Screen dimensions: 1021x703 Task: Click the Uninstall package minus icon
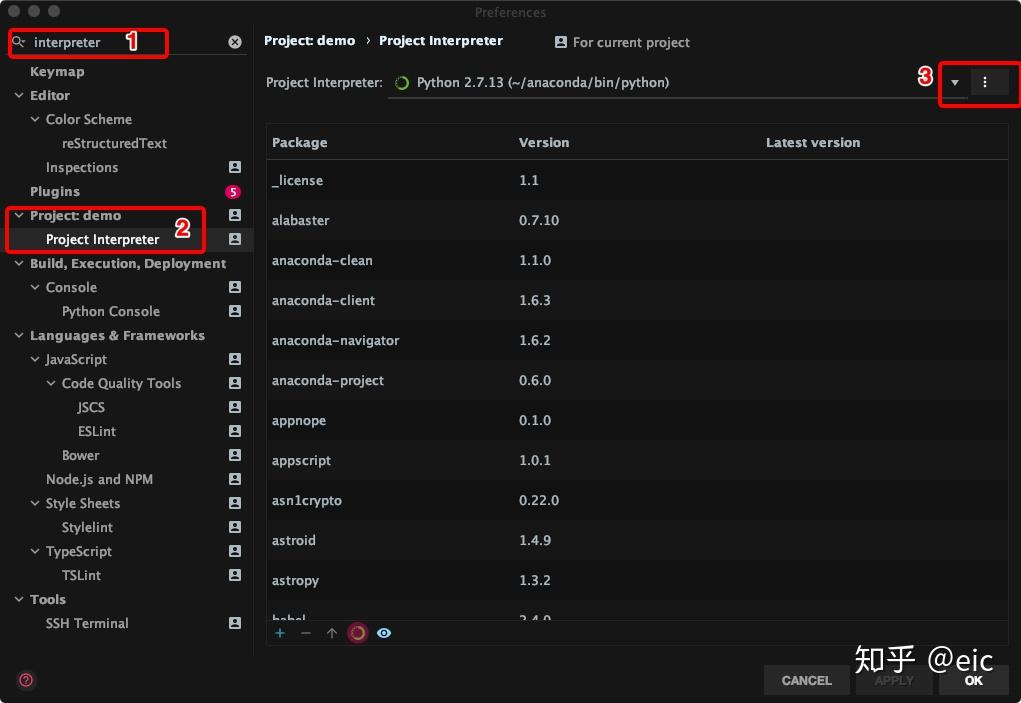(x=306, y=632)
